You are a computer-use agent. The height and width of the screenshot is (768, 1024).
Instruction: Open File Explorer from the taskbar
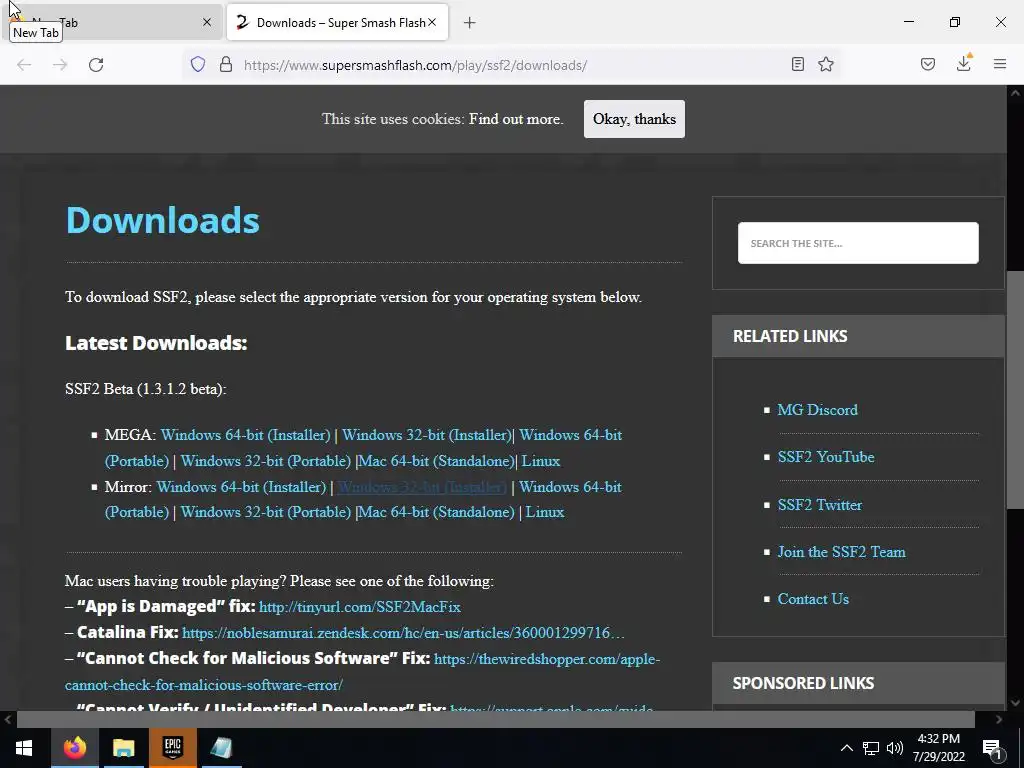pyautogui.click(x=123, y=748)
